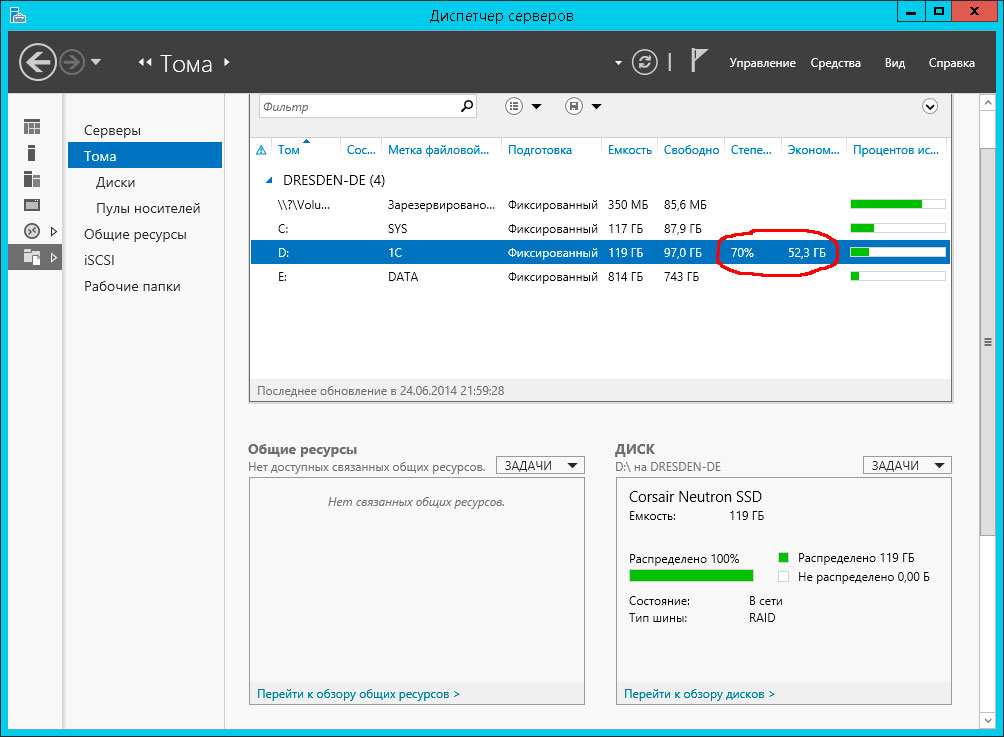The width and height of the screenshot is (1004, 737).
Task: Select the local server icon in the left strip
Action: pos(32,153)
